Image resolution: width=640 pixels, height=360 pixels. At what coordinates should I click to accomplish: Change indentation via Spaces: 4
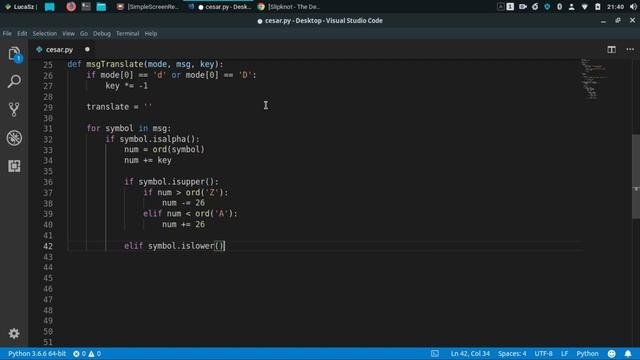(x=512, y=353)
